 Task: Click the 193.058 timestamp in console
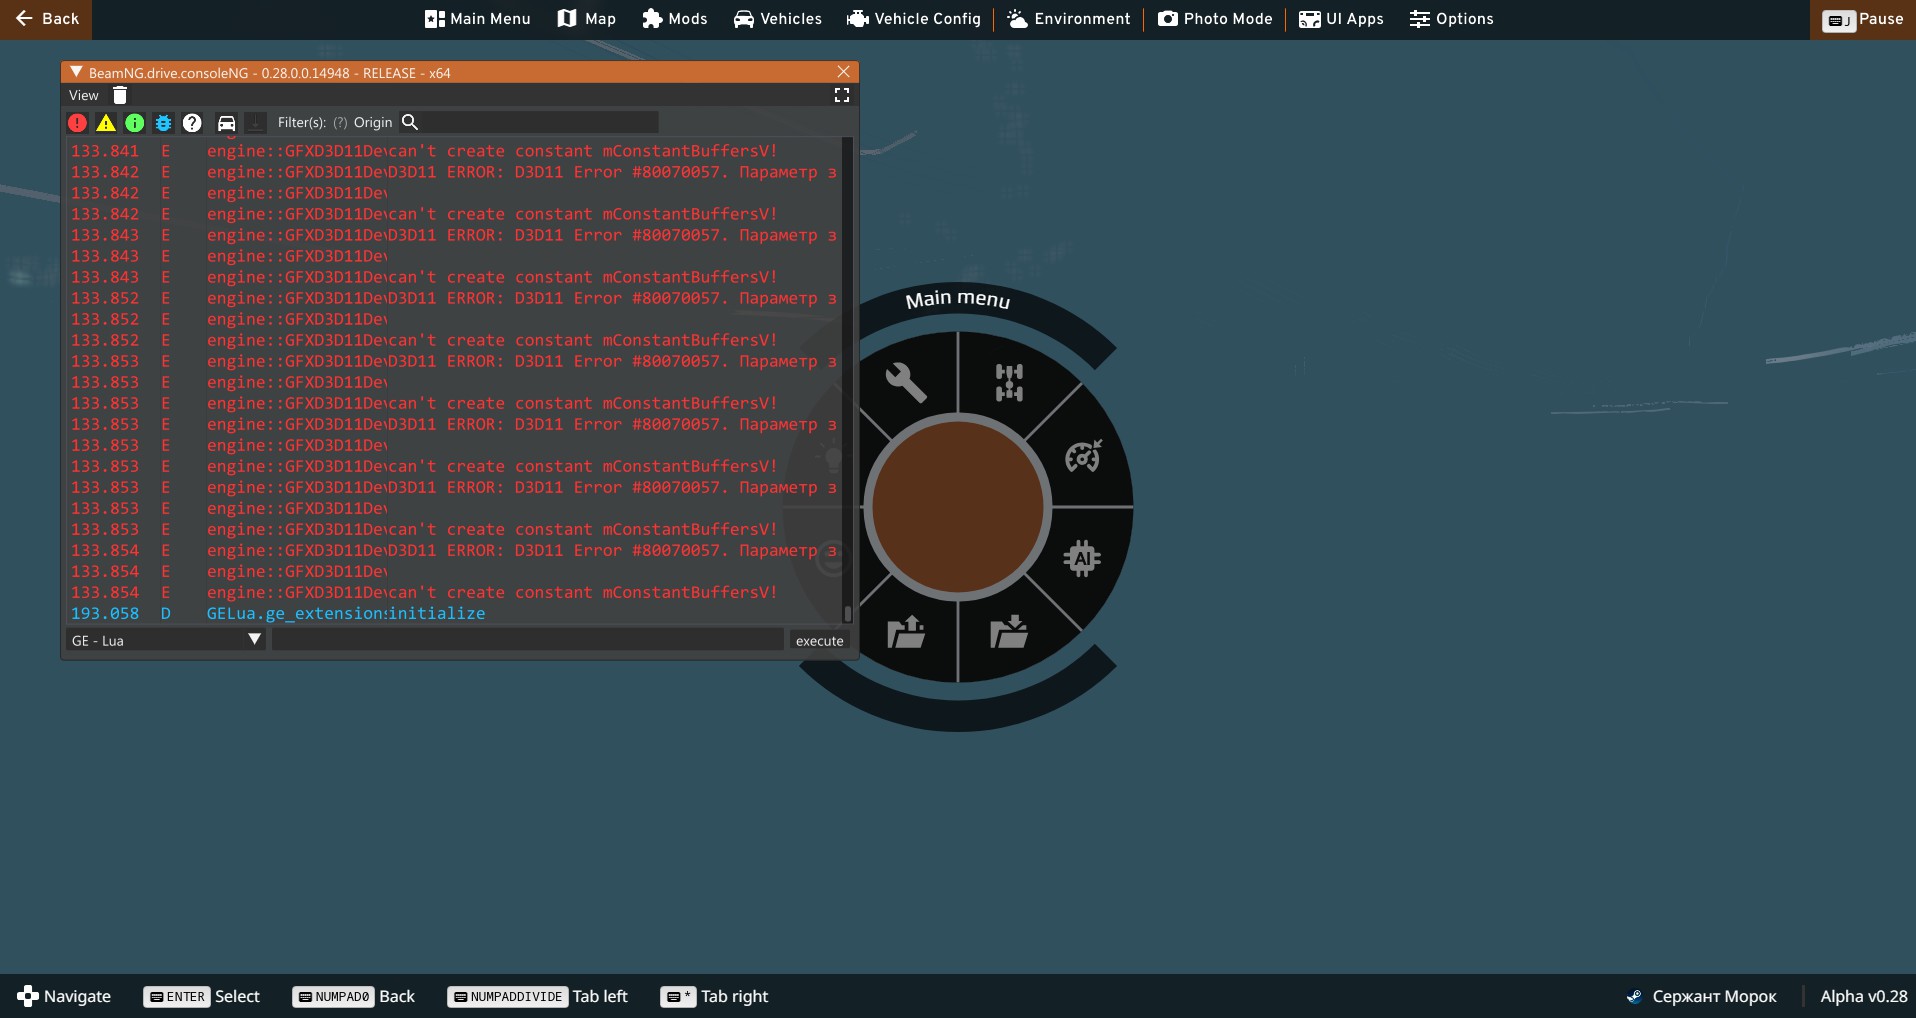click(x=105, y=613)
